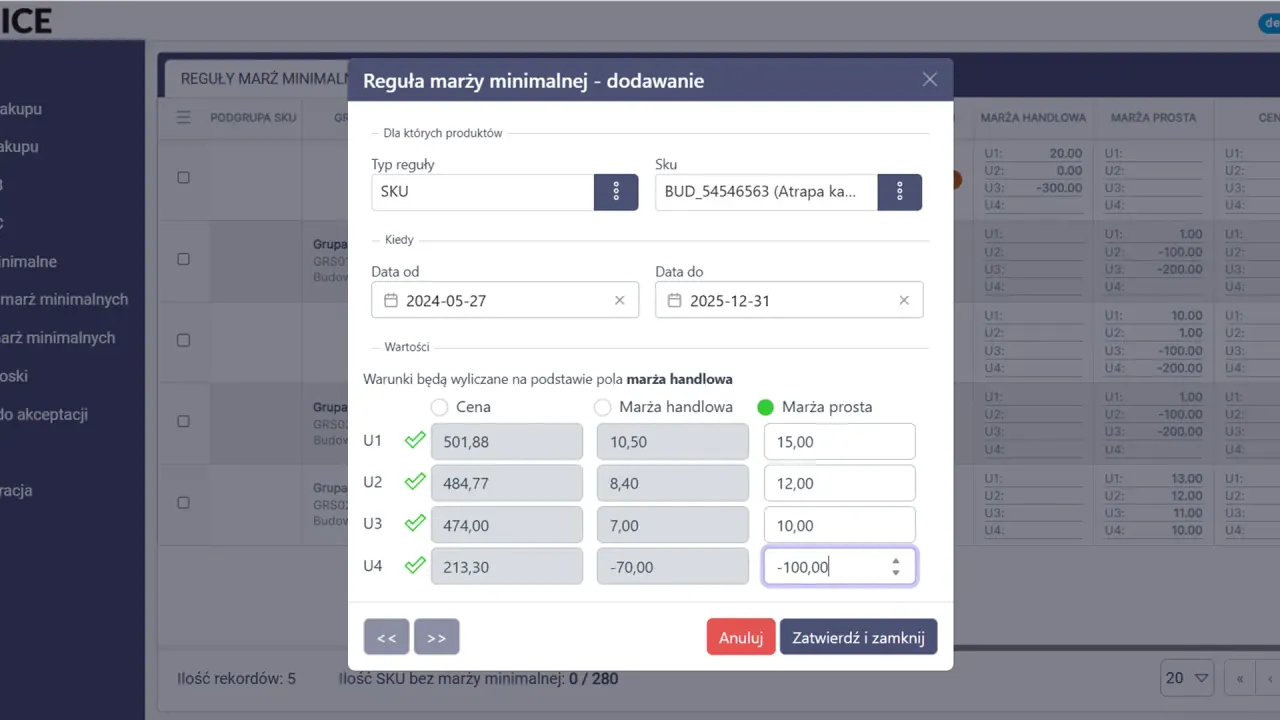Increment the U4 Marża prosta stepper

896,561
